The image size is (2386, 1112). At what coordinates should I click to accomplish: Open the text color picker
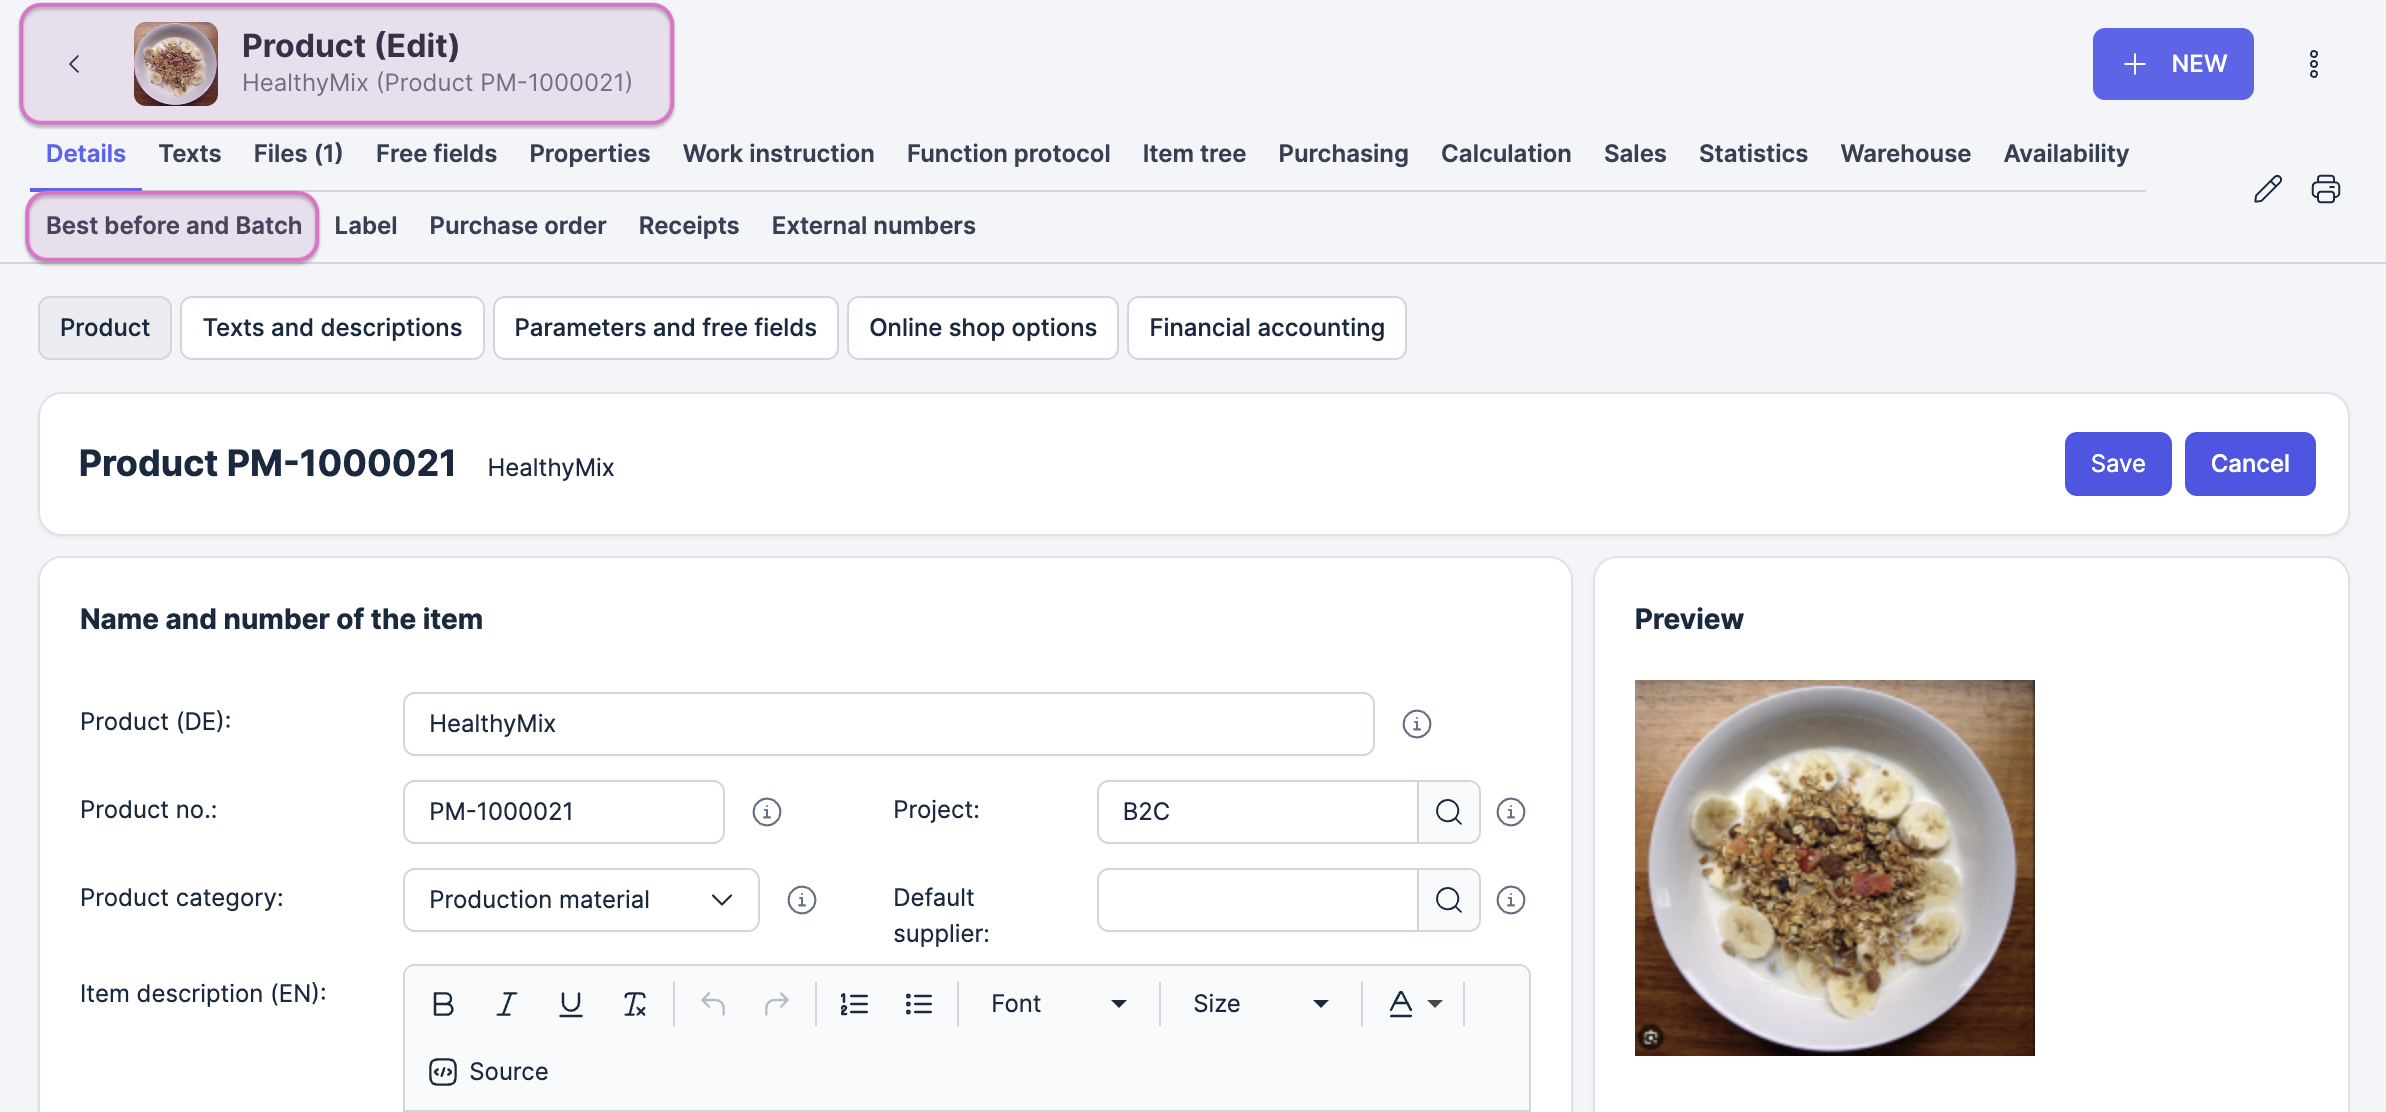click(x=1414, y=1003)
